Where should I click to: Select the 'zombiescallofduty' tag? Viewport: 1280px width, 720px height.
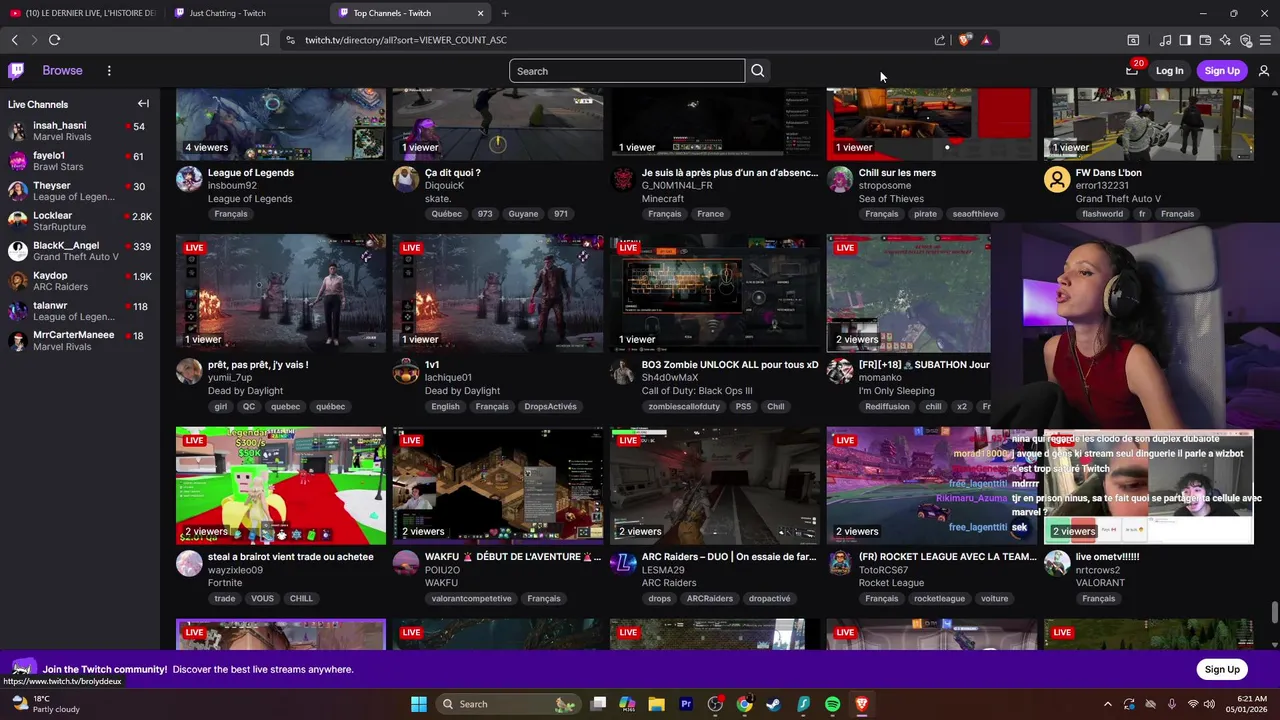684,407
